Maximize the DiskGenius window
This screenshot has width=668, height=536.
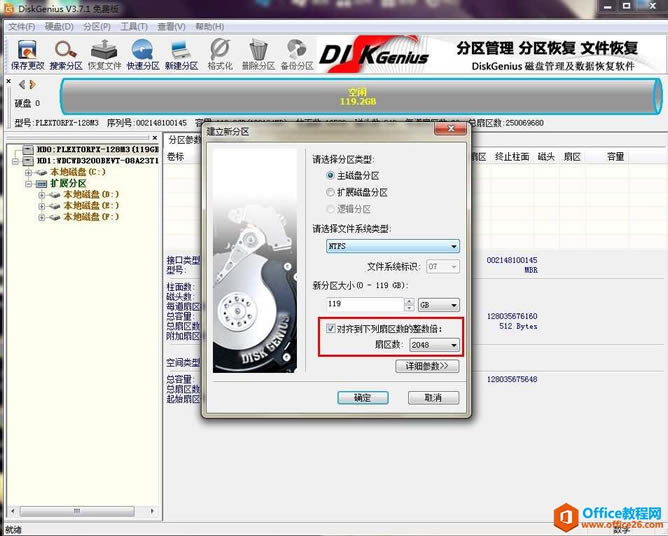[x=626, y=6]
